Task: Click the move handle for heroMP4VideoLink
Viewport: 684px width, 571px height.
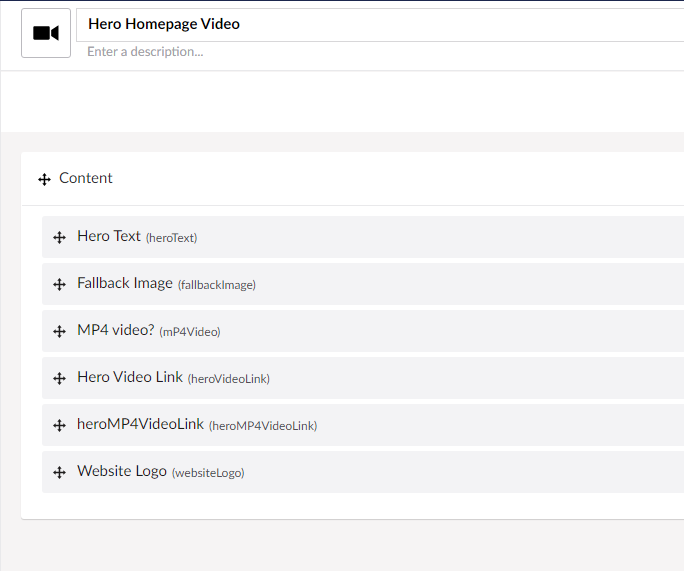Action: click(60, 426)
